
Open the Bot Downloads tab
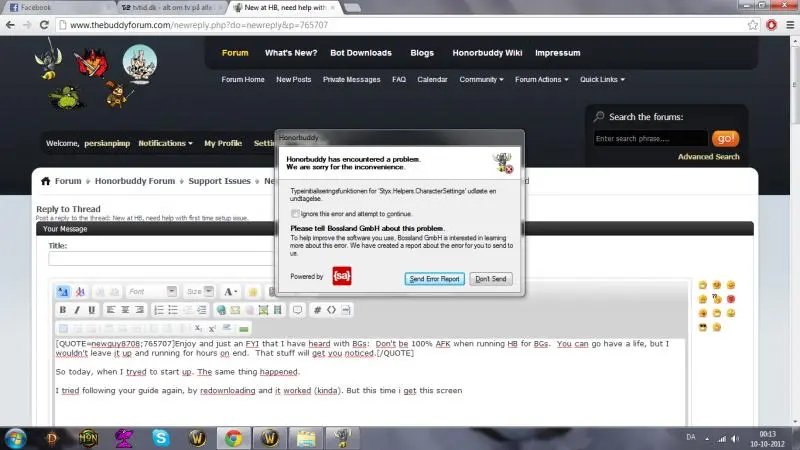tap(361, 53)
